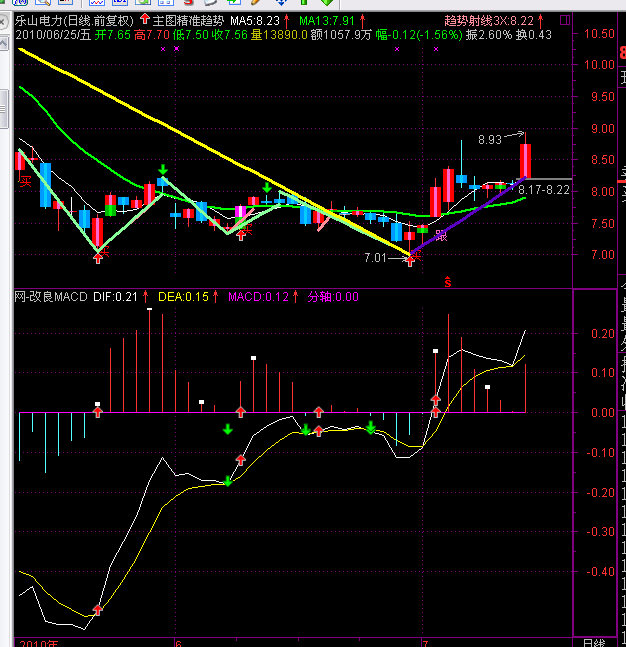The width and height of the screenshot is (626, 647).
Task: Click the yellow DEA:0.15 value
Action: [x=183, y=297]
